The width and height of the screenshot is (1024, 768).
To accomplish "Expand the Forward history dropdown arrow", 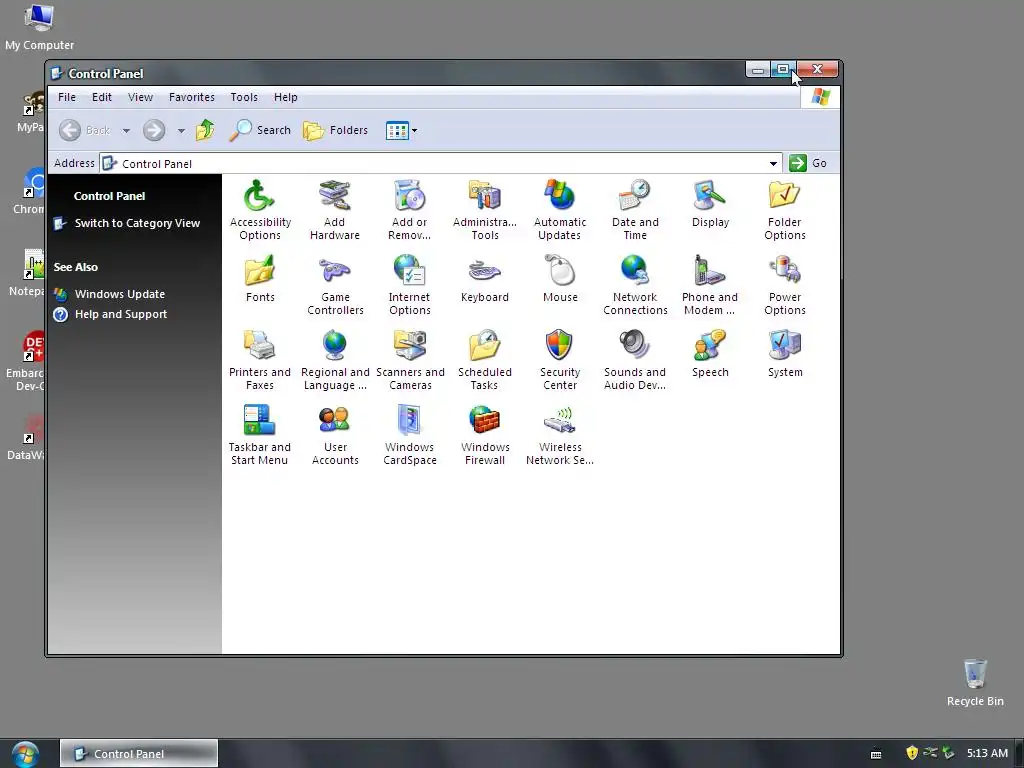I will coord(181,131).
